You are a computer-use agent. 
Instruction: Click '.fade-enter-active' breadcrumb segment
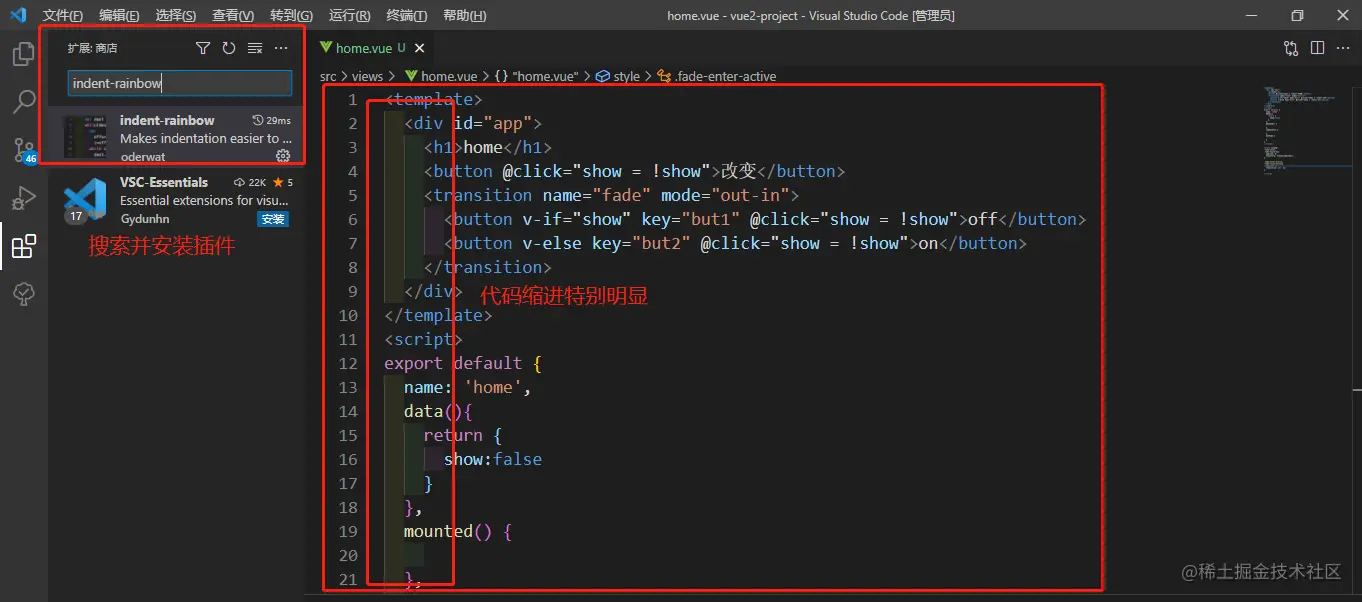pos(716,76)
